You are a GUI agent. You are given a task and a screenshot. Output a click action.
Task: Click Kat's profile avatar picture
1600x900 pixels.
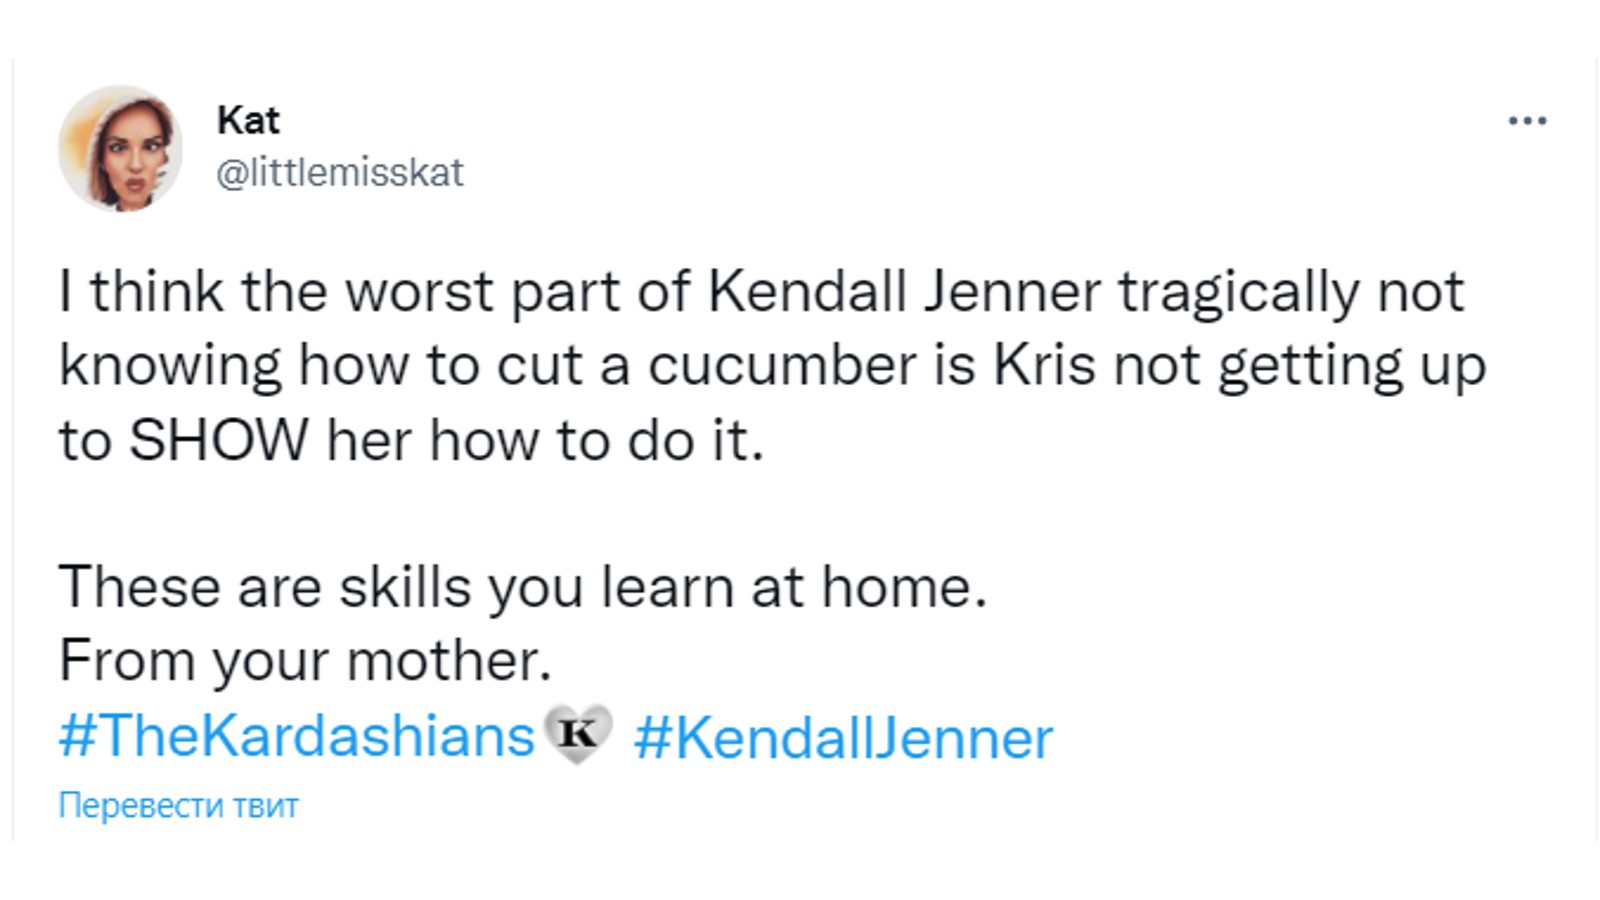[x=120, y=149]
